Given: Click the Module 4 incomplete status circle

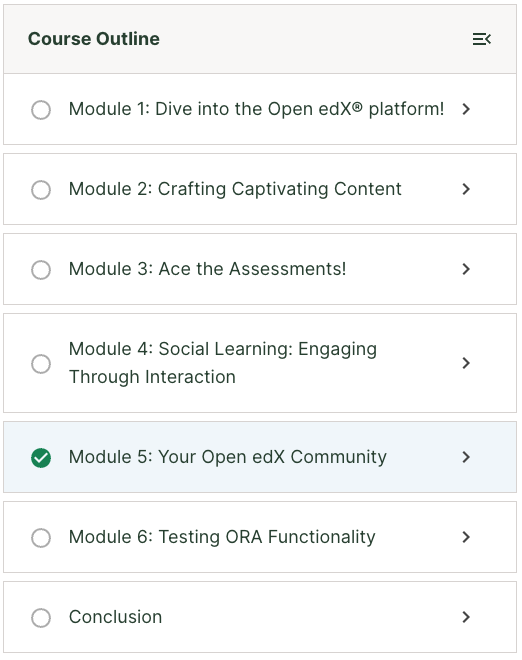Looking at the screenshot, I should [41, 364].
